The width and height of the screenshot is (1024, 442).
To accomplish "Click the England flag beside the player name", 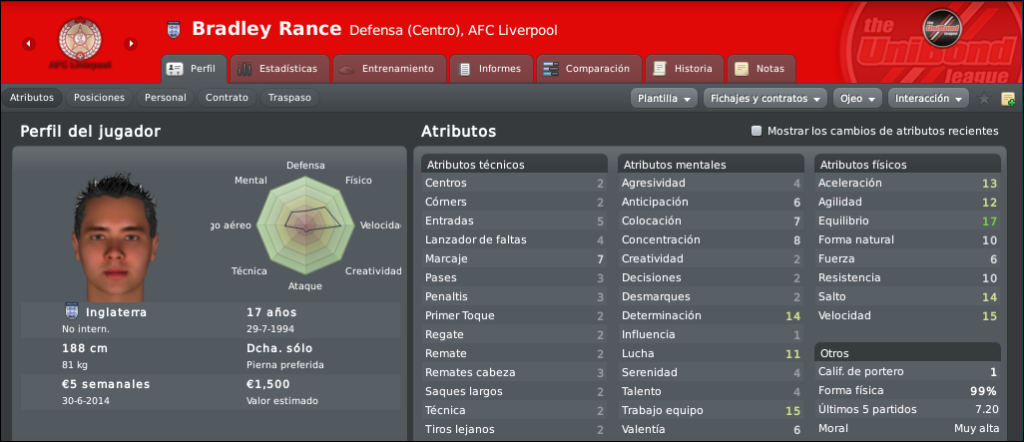I will pyautogui.click(x=173, y=29).
